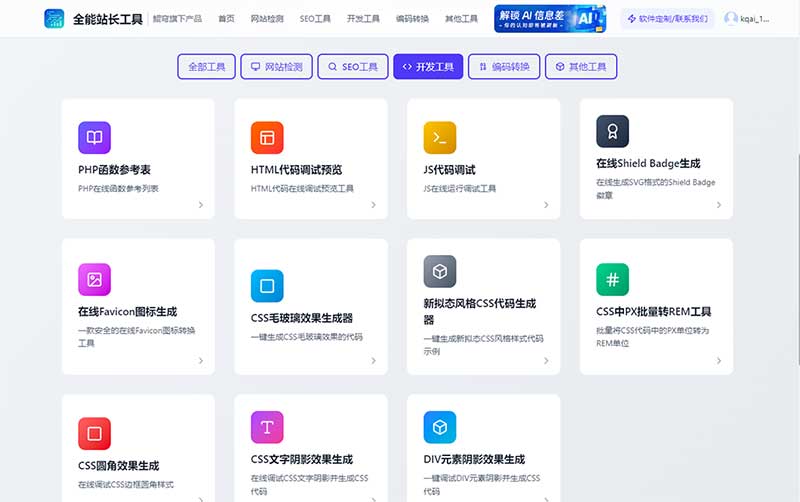Open the 在线Shield Badge生成 title link
The height and width of the screenshot is (502, 800).
click(648, 164)
